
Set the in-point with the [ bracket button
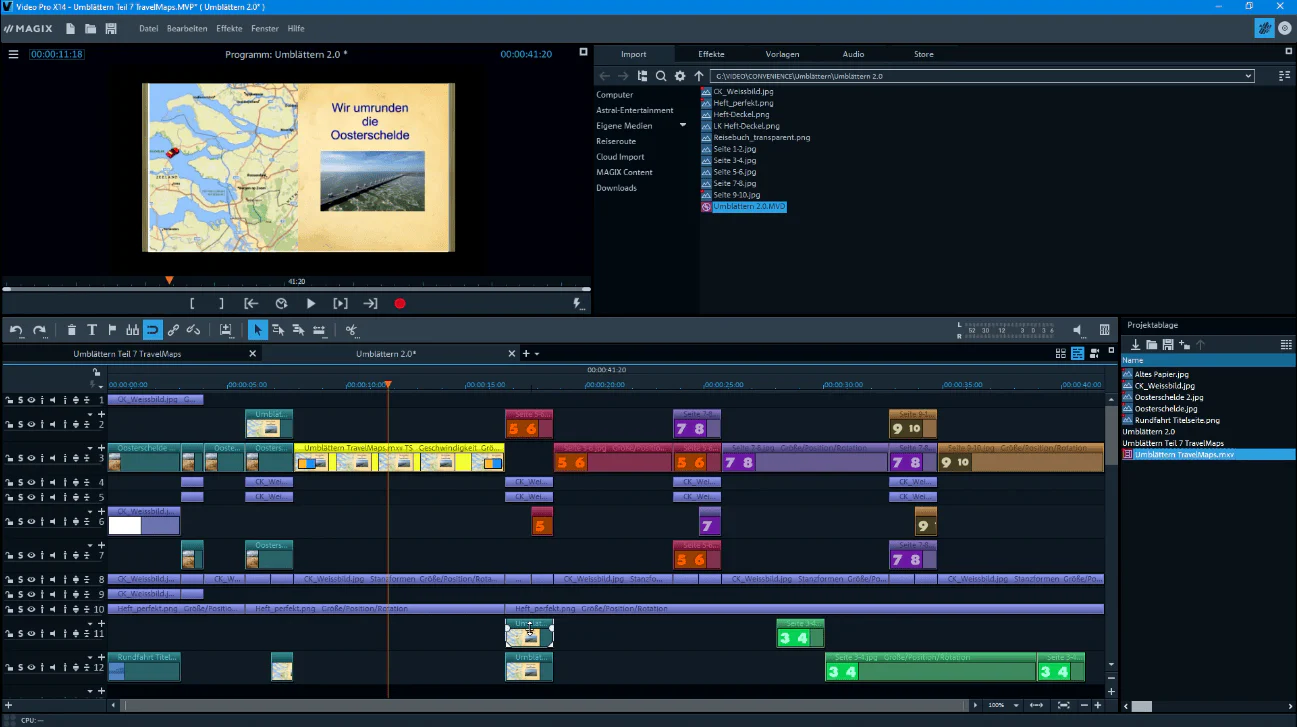pos(192,303)
